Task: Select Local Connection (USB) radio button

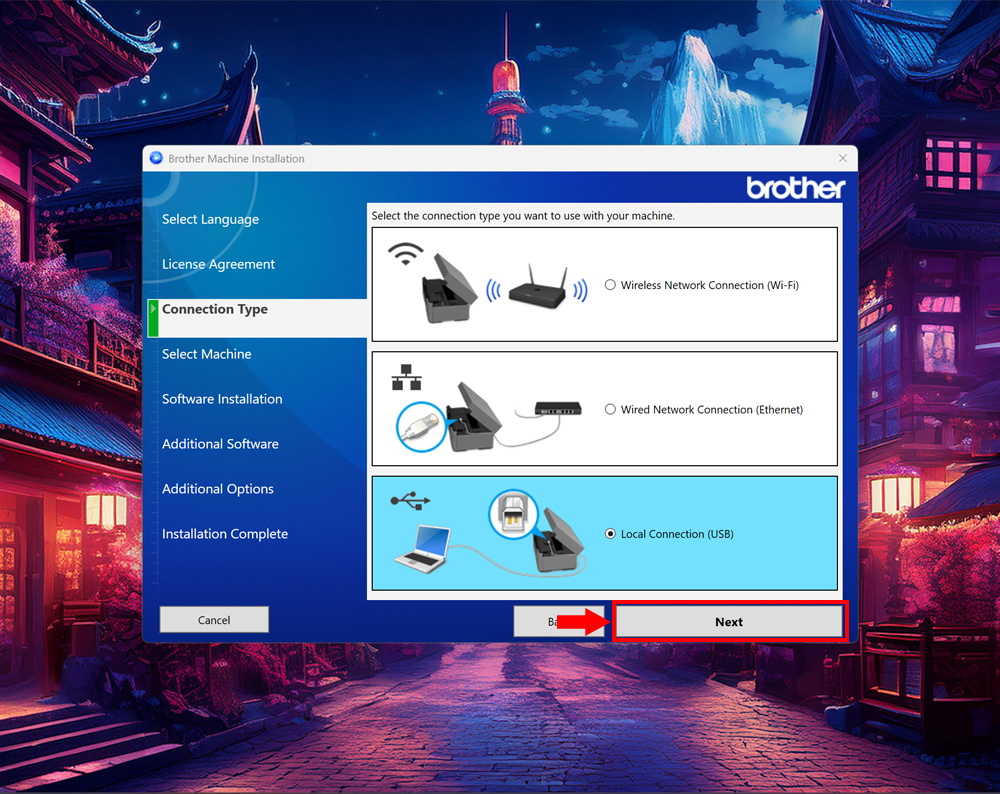Action: 610,534
